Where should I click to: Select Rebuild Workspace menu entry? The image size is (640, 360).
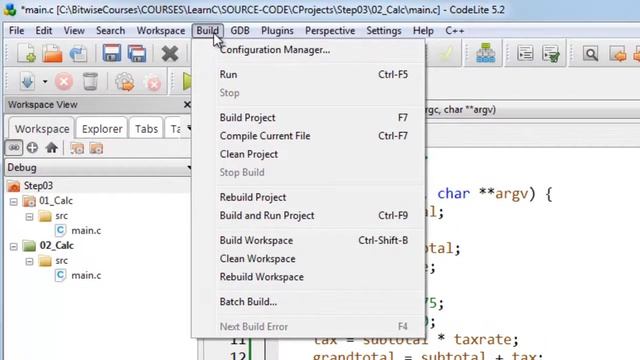click(309, 277)
